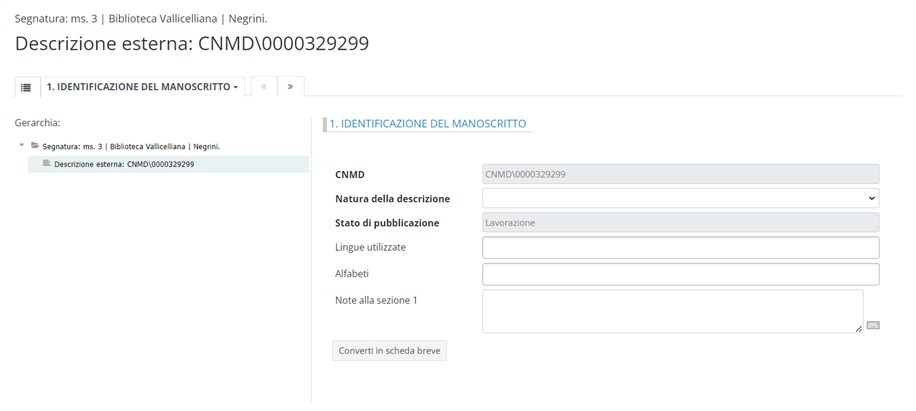916x411 pixels.
Task: Click into the Alfabeti field
Action: 680,274
